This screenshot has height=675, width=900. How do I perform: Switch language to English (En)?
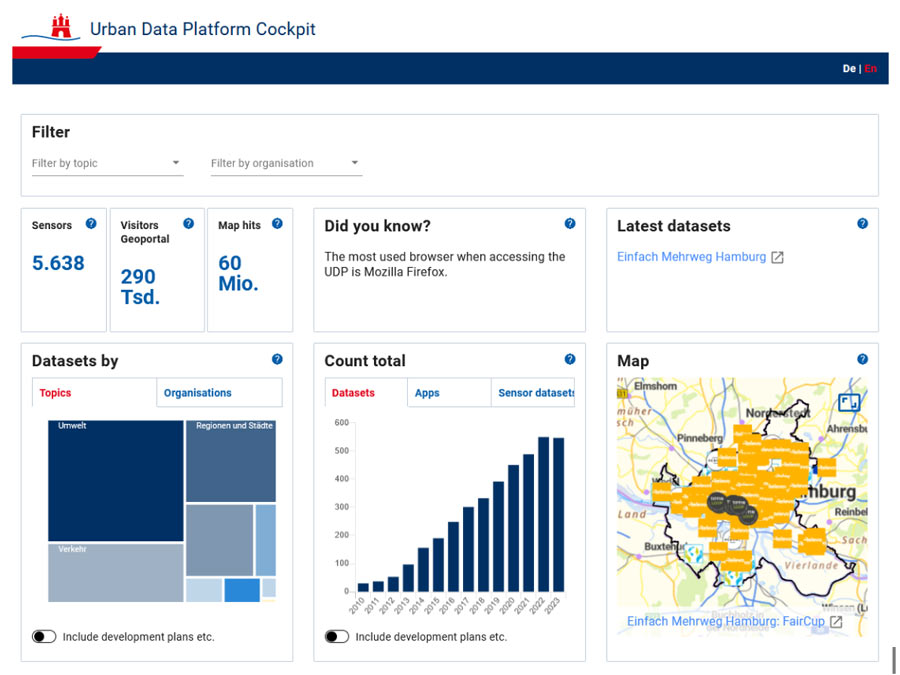(871, 69)
